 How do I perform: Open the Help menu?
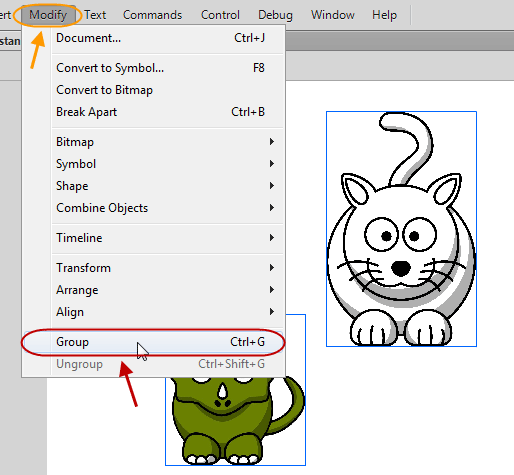click(384, 15)
